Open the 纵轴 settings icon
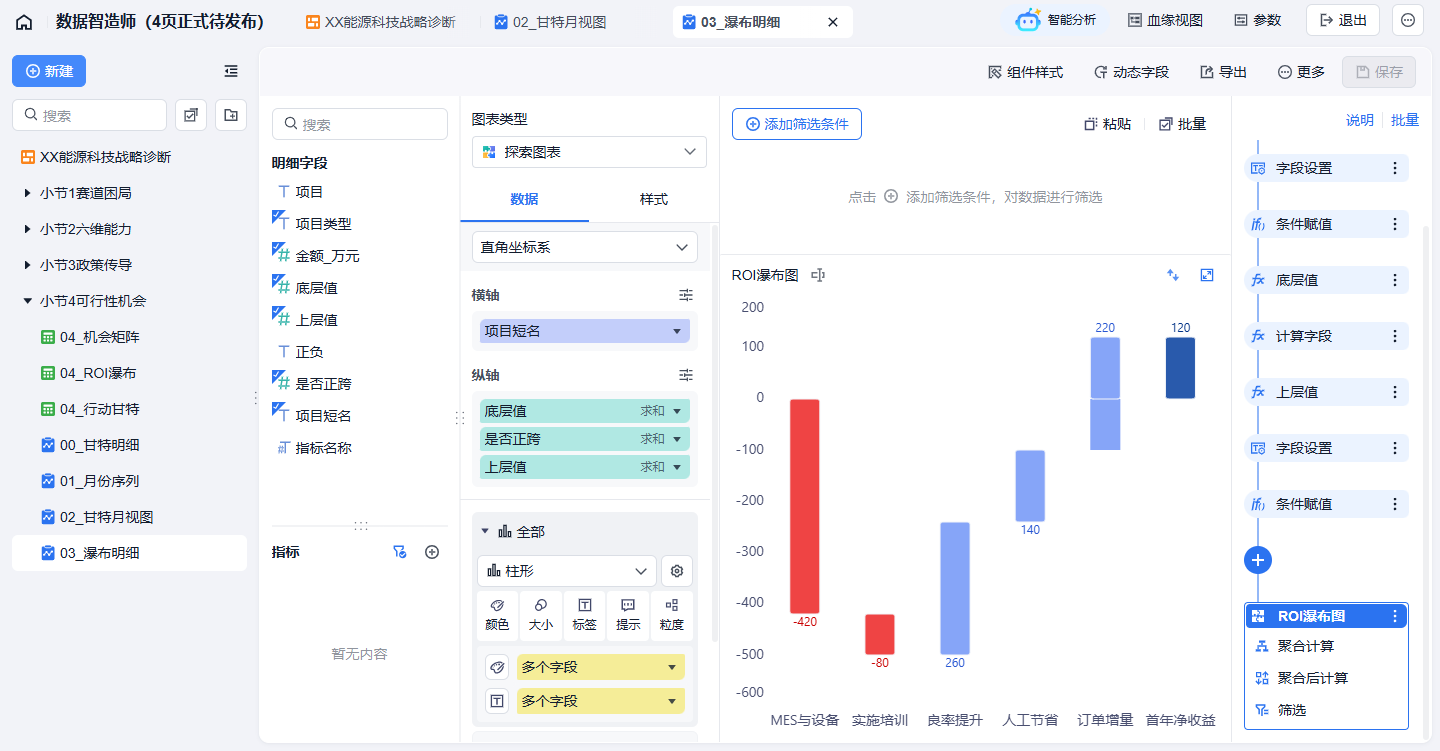The width and height of the screenshot is (1440, 751). coord(686,375)
